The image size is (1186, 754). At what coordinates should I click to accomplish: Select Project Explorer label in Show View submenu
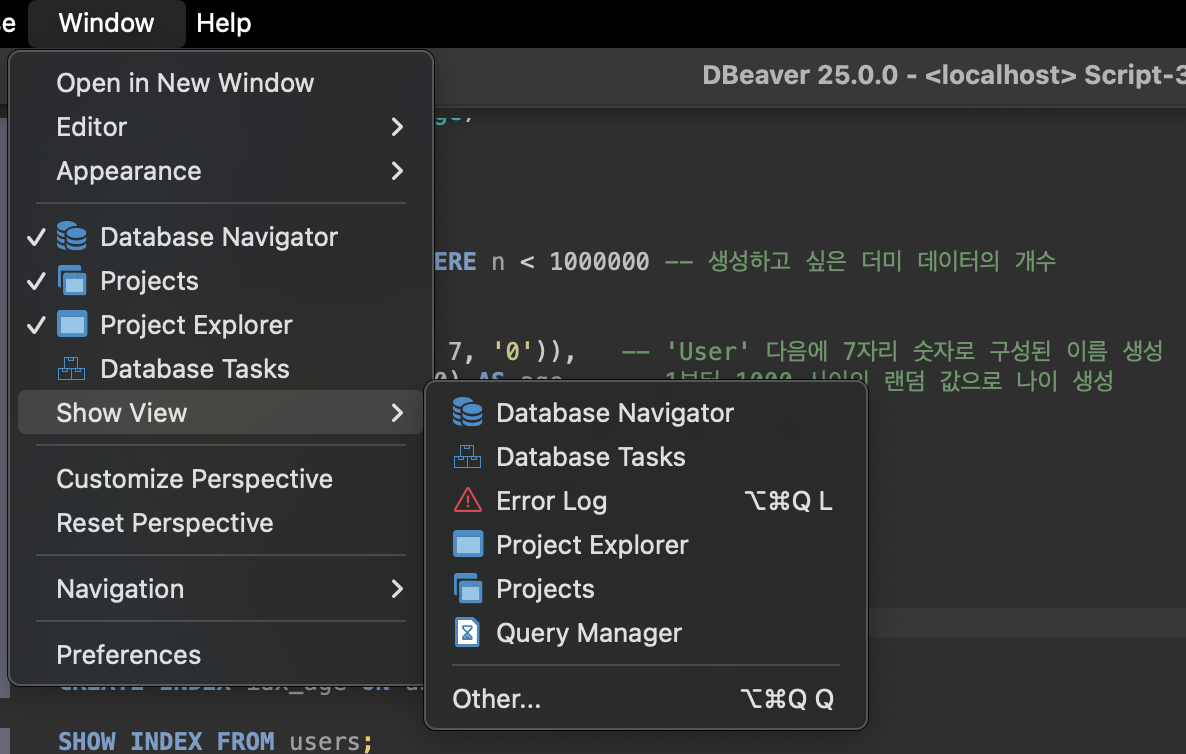tap(592, 545)
